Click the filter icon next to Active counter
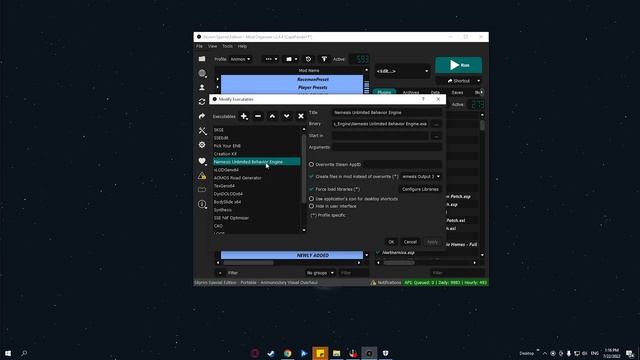 pyautogui.click(x=324, y=59)
